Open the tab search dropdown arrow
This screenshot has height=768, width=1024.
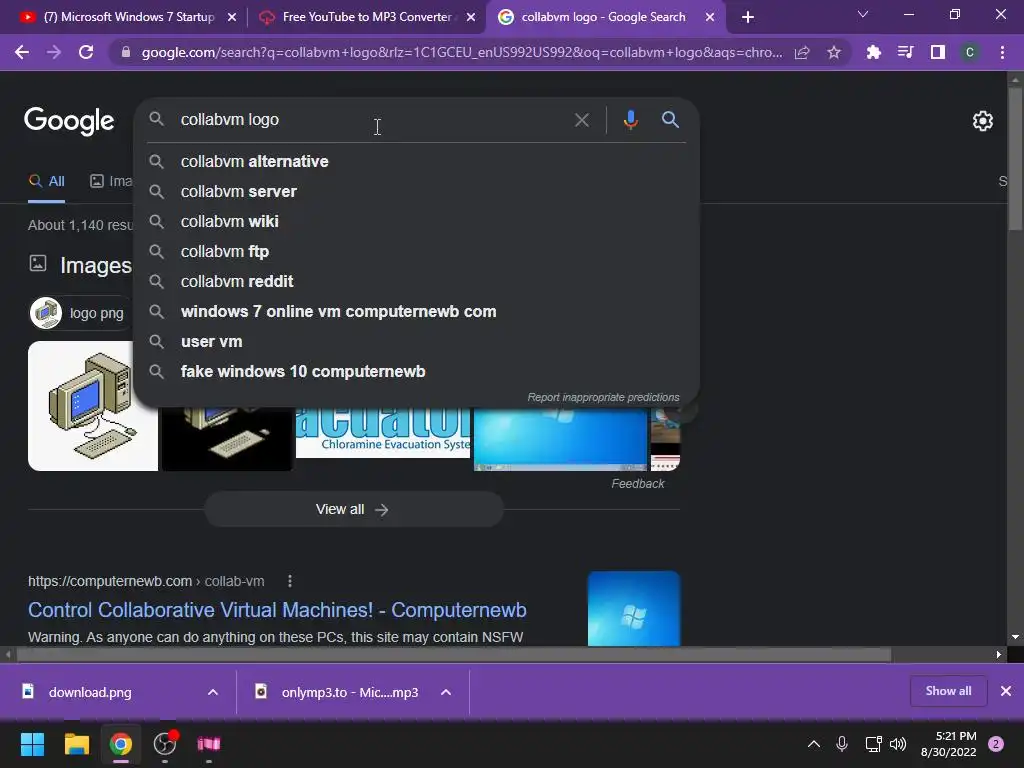pyautogui.click(x=863, y=14)
